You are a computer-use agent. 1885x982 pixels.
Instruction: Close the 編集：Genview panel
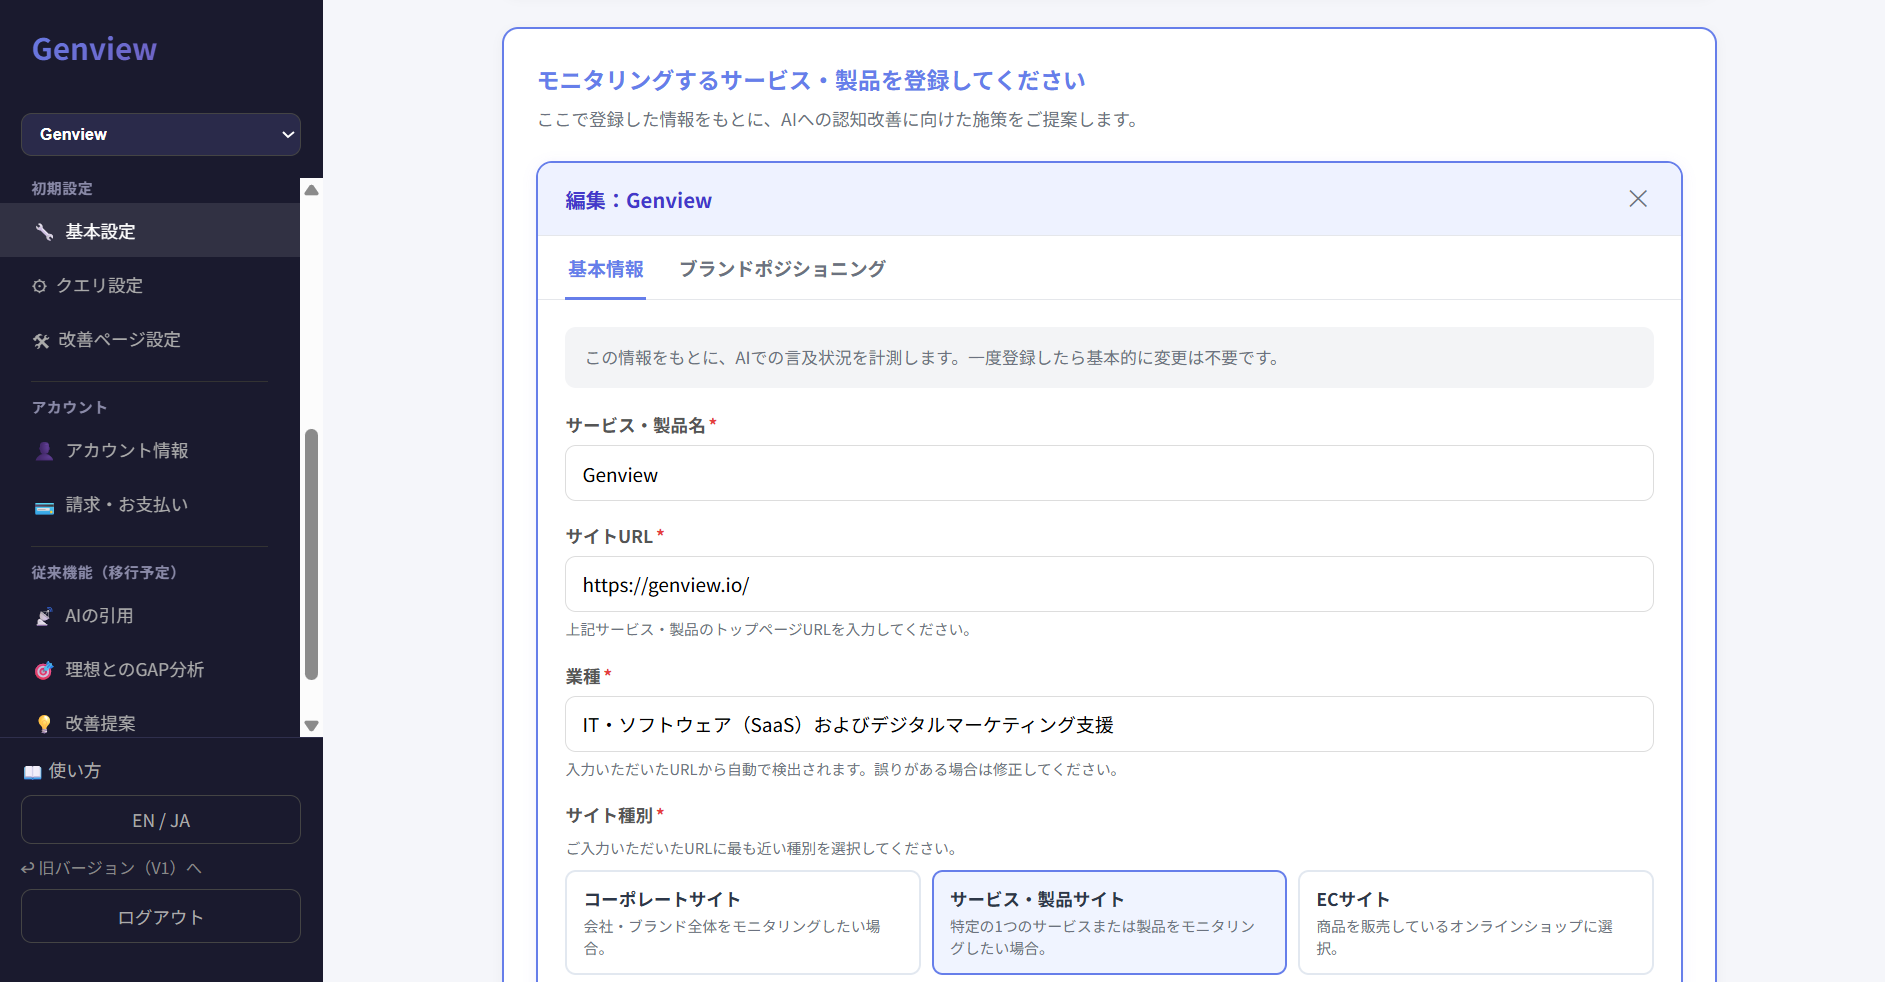pos(1638,199)
